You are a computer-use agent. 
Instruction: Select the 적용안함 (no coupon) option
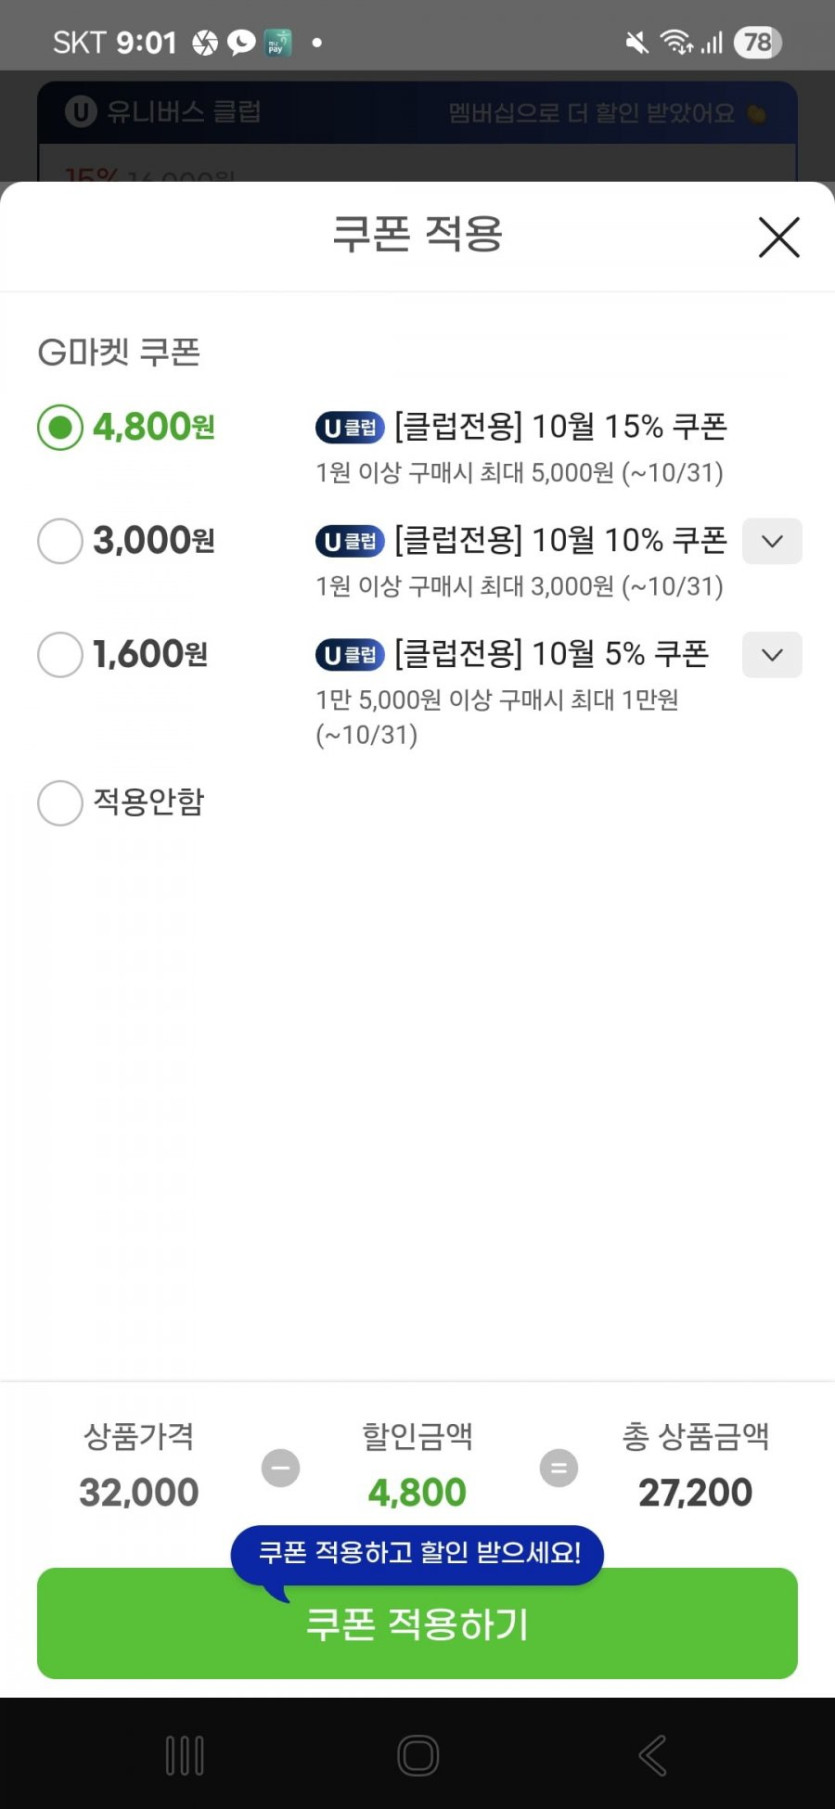coord(60,803)
